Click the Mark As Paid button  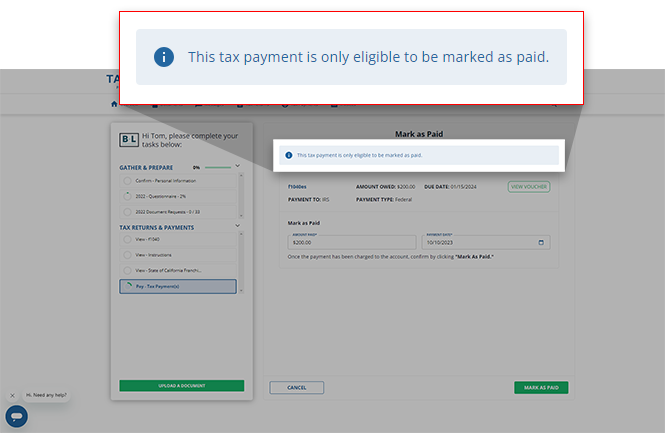[x=541, y=388]
